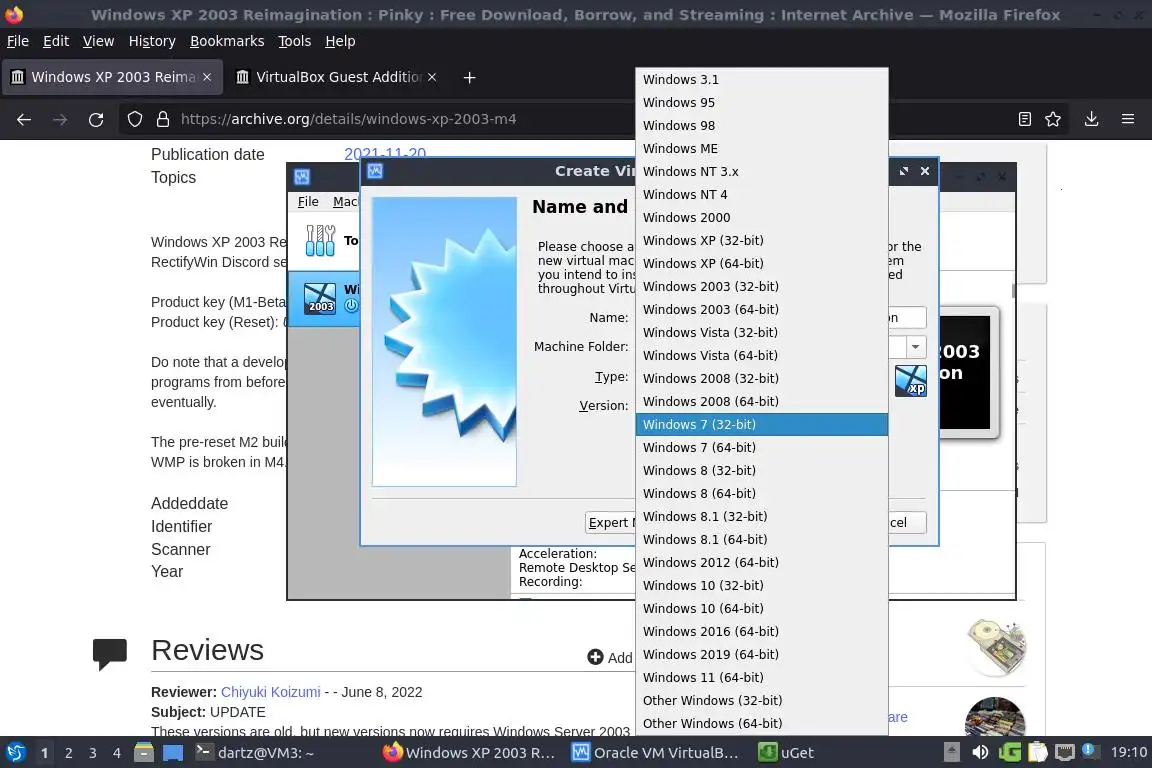The image size is (1152, 768).
Task: Select Other Windows (32-bit) entry
Action: (761, 700)
